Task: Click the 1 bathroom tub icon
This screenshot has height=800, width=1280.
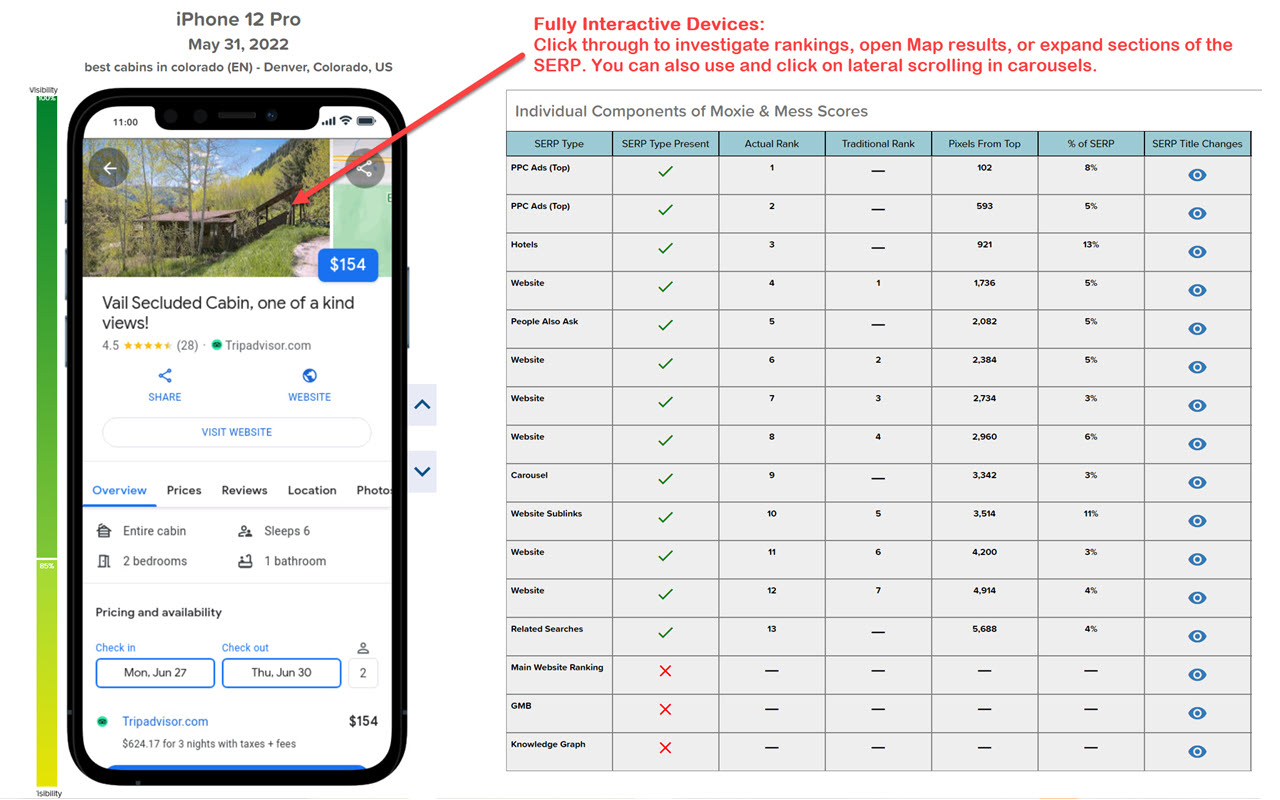Action: 245,561
